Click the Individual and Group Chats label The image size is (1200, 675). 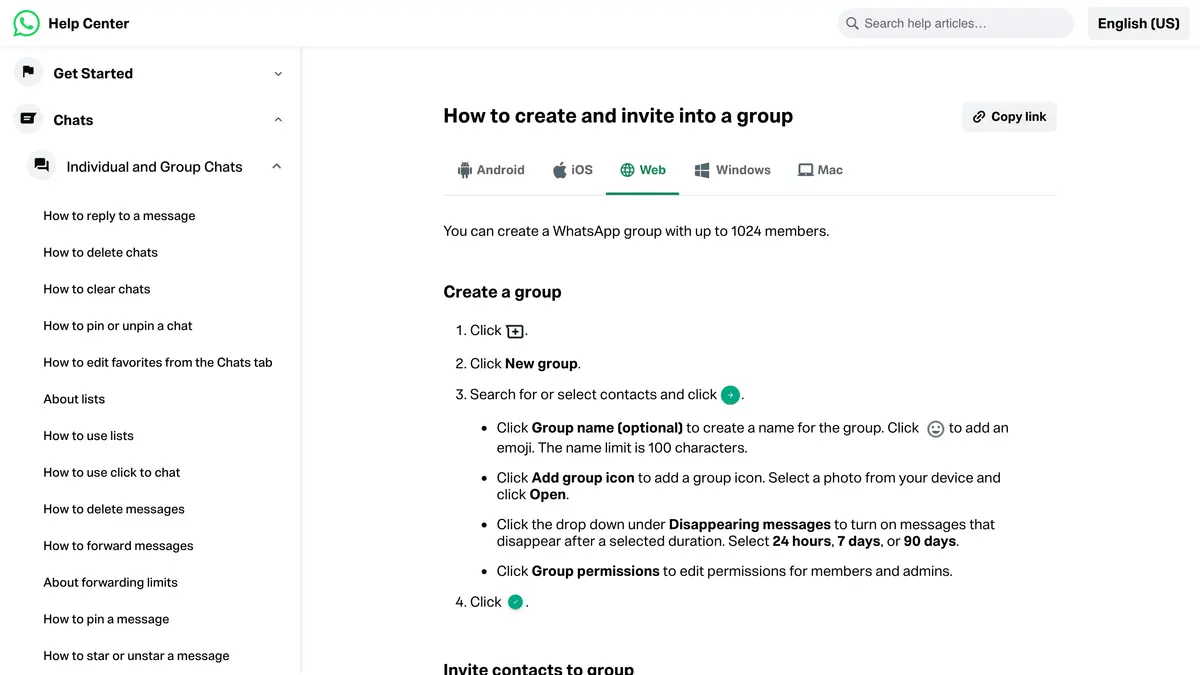(154, 167)
